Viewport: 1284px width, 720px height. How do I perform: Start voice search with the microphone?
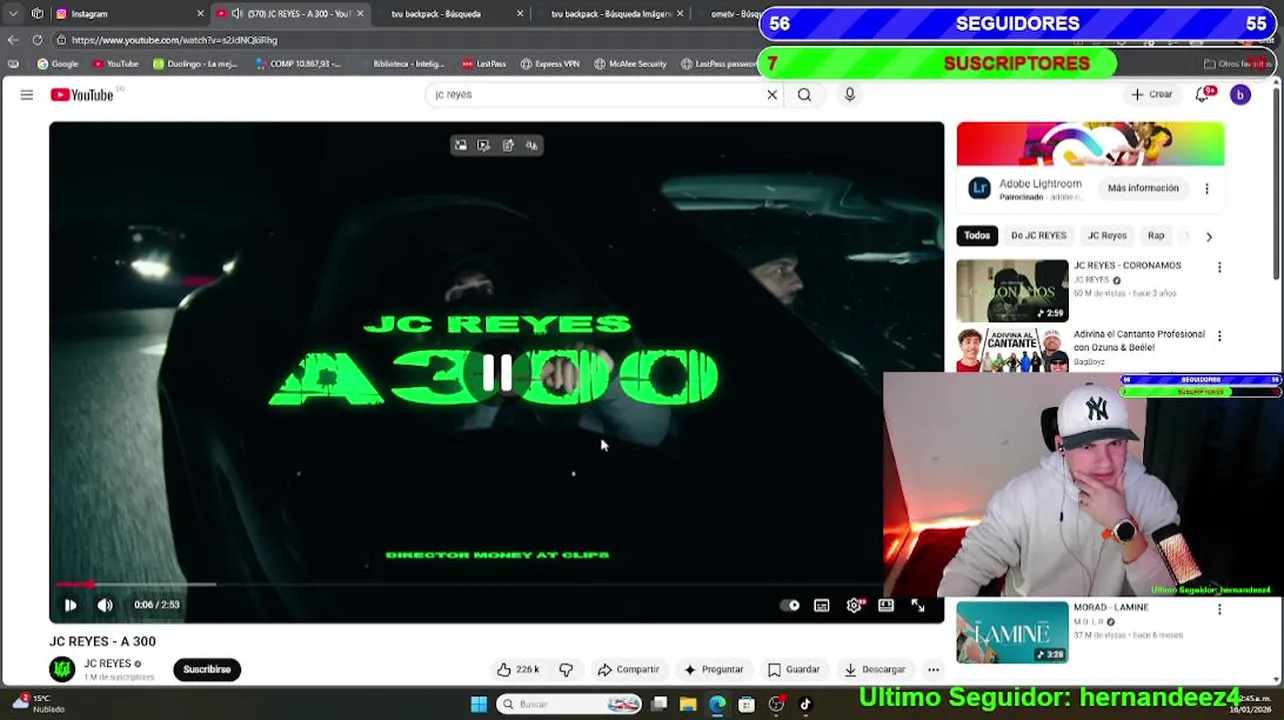(850, 95)
